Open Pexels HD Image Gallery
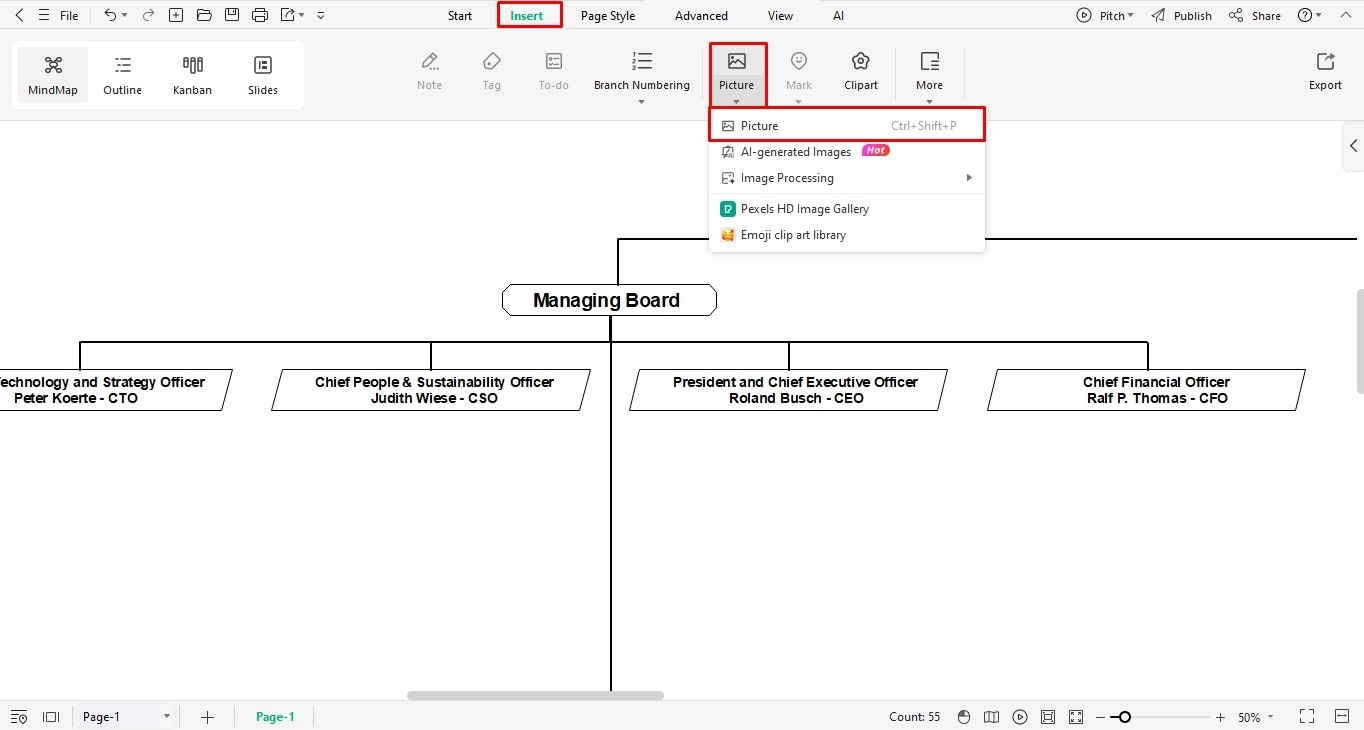The height and width of the screenshot is (730, 1364). coord(847,209)
